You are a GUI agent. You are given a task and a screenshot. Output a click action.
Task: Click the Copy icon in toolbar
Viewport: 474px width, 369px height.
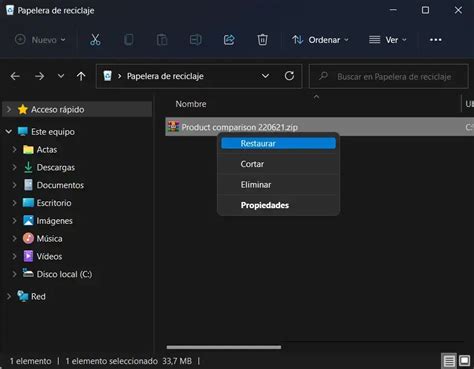pos(129,40)
